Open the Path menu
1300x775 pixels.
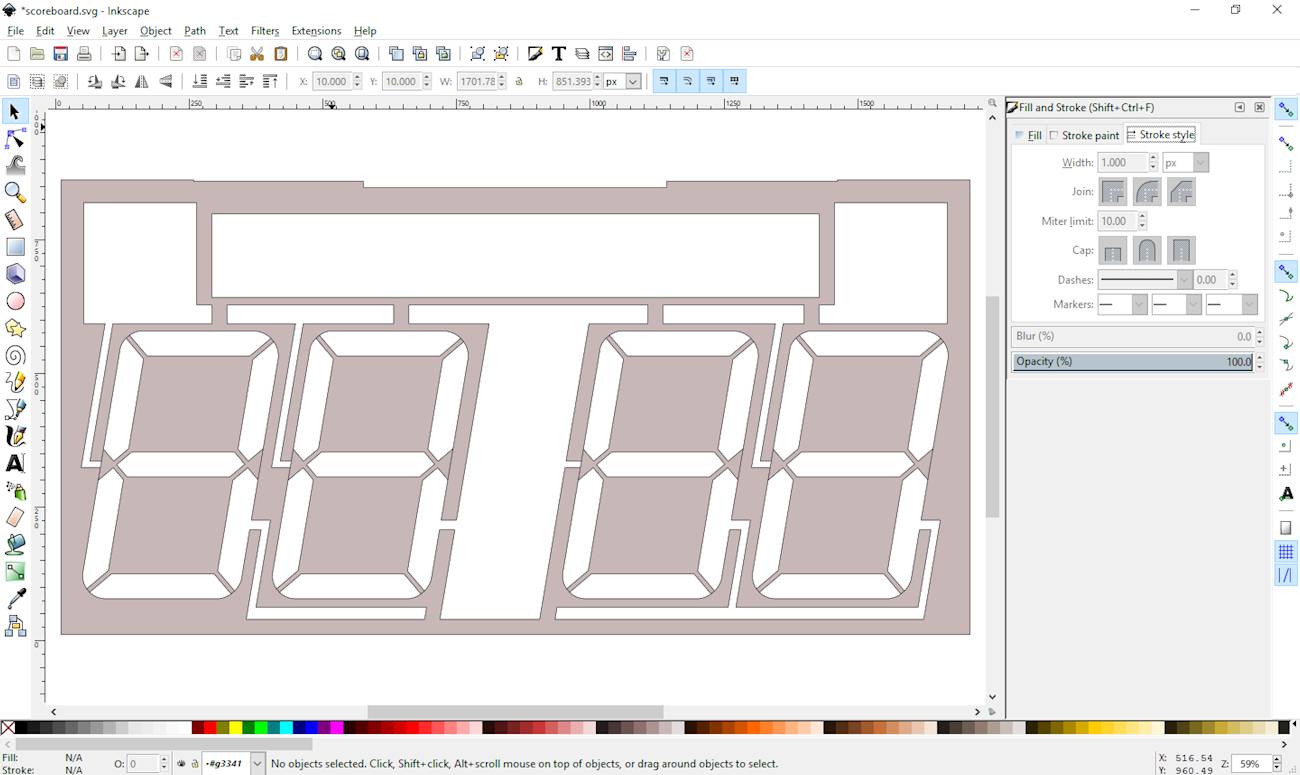(195, 31)
